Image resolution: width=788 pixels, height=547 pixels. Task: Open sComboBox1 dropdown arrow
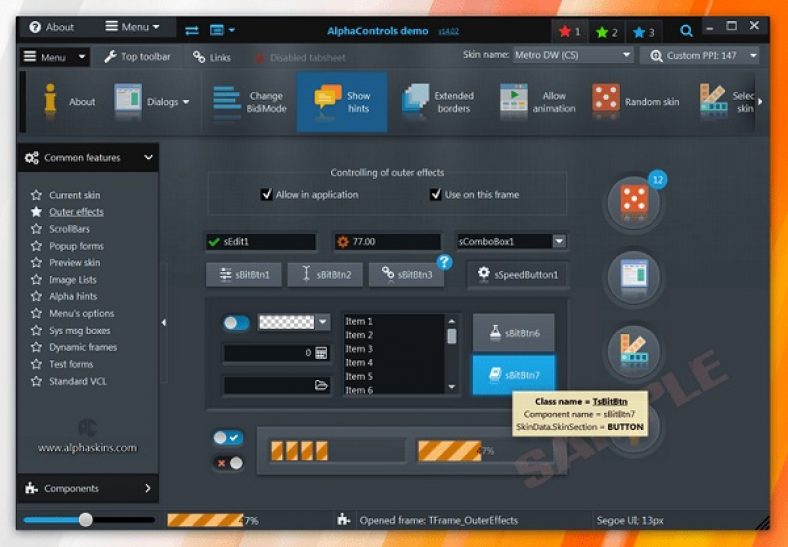[559, 242]
